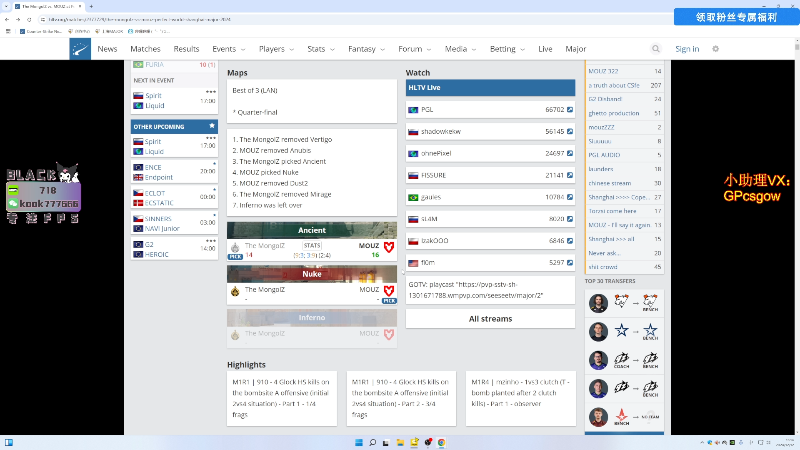The height and width of the screenshot is (450, 800).
Task: Open ohnePixel stream external link icon
Action: tap(570, 154)
